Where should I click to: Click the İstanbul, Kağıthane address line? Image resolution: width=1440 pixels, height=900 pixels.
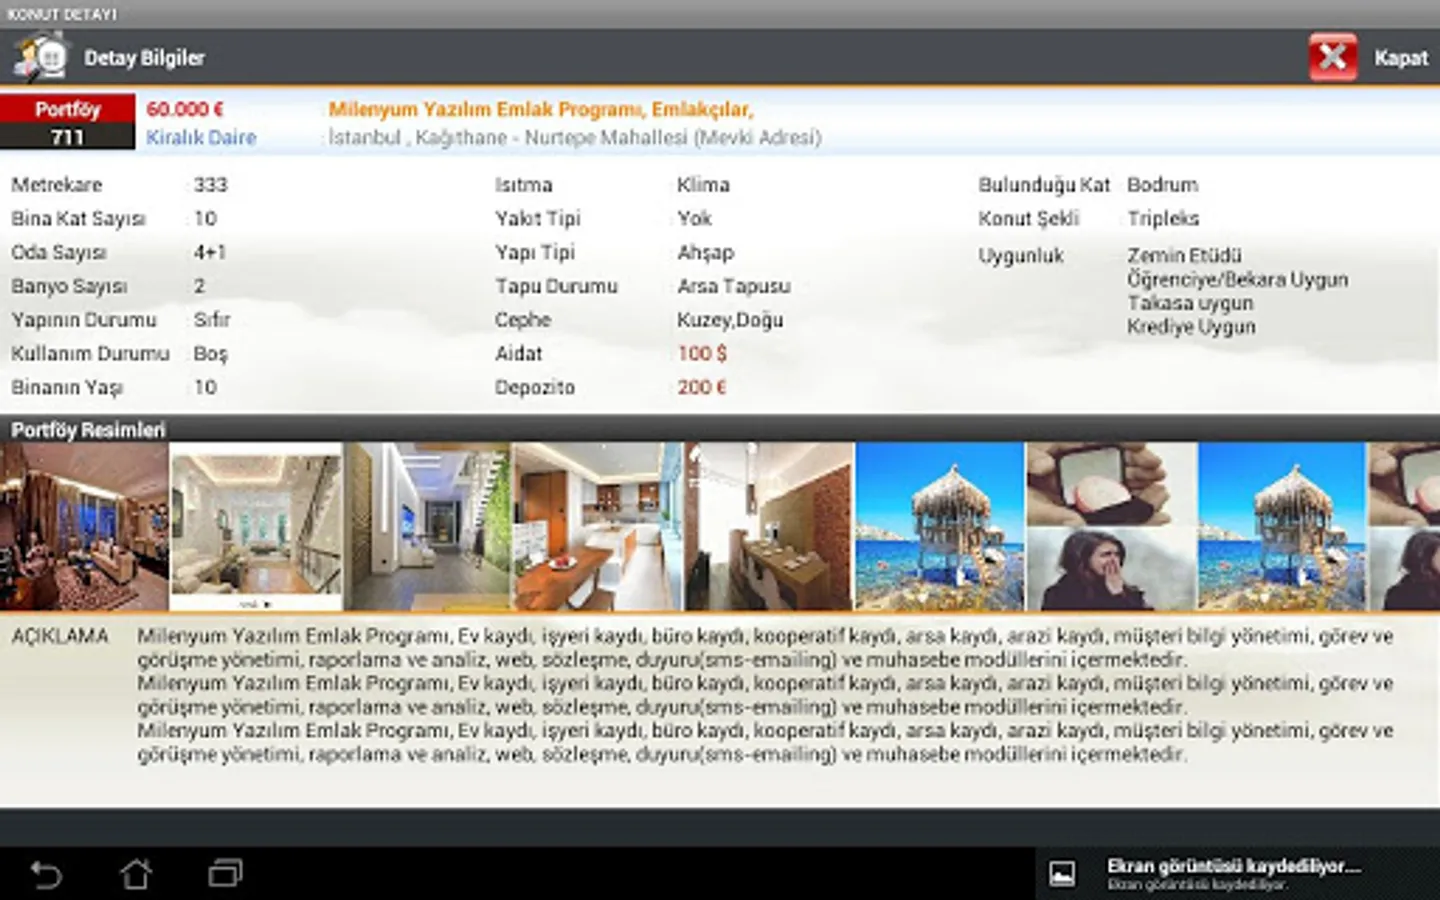[575, 138]
